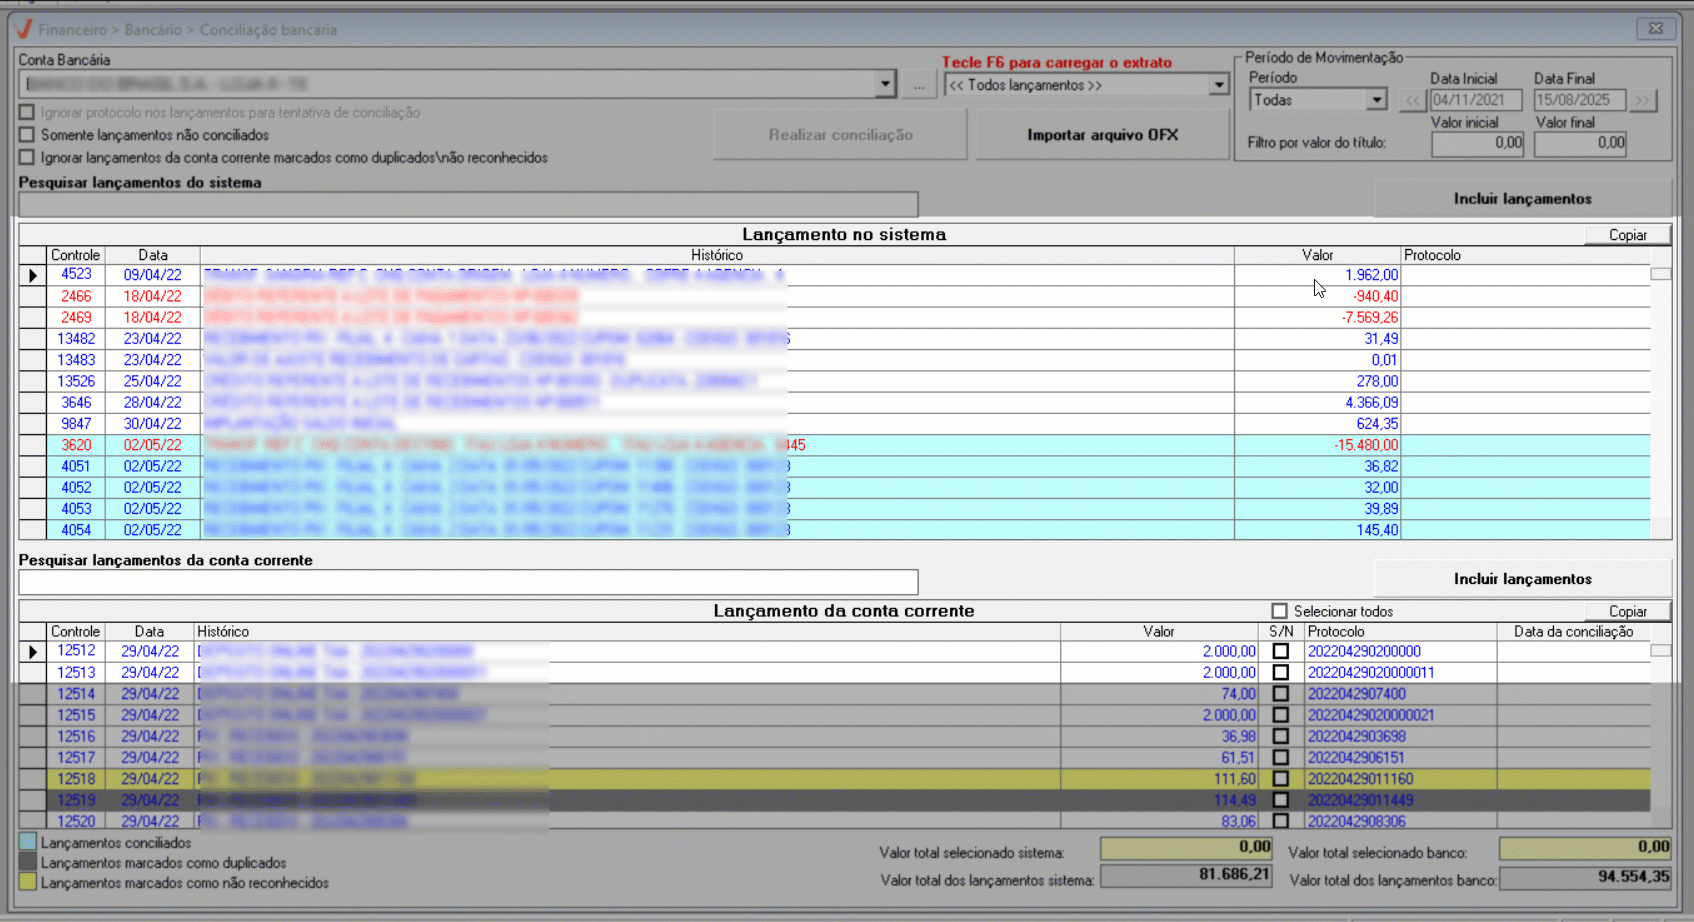The image size is (1694, 922).
Task: Click the previous period double-arrow button
Action: pos(1411,100)
